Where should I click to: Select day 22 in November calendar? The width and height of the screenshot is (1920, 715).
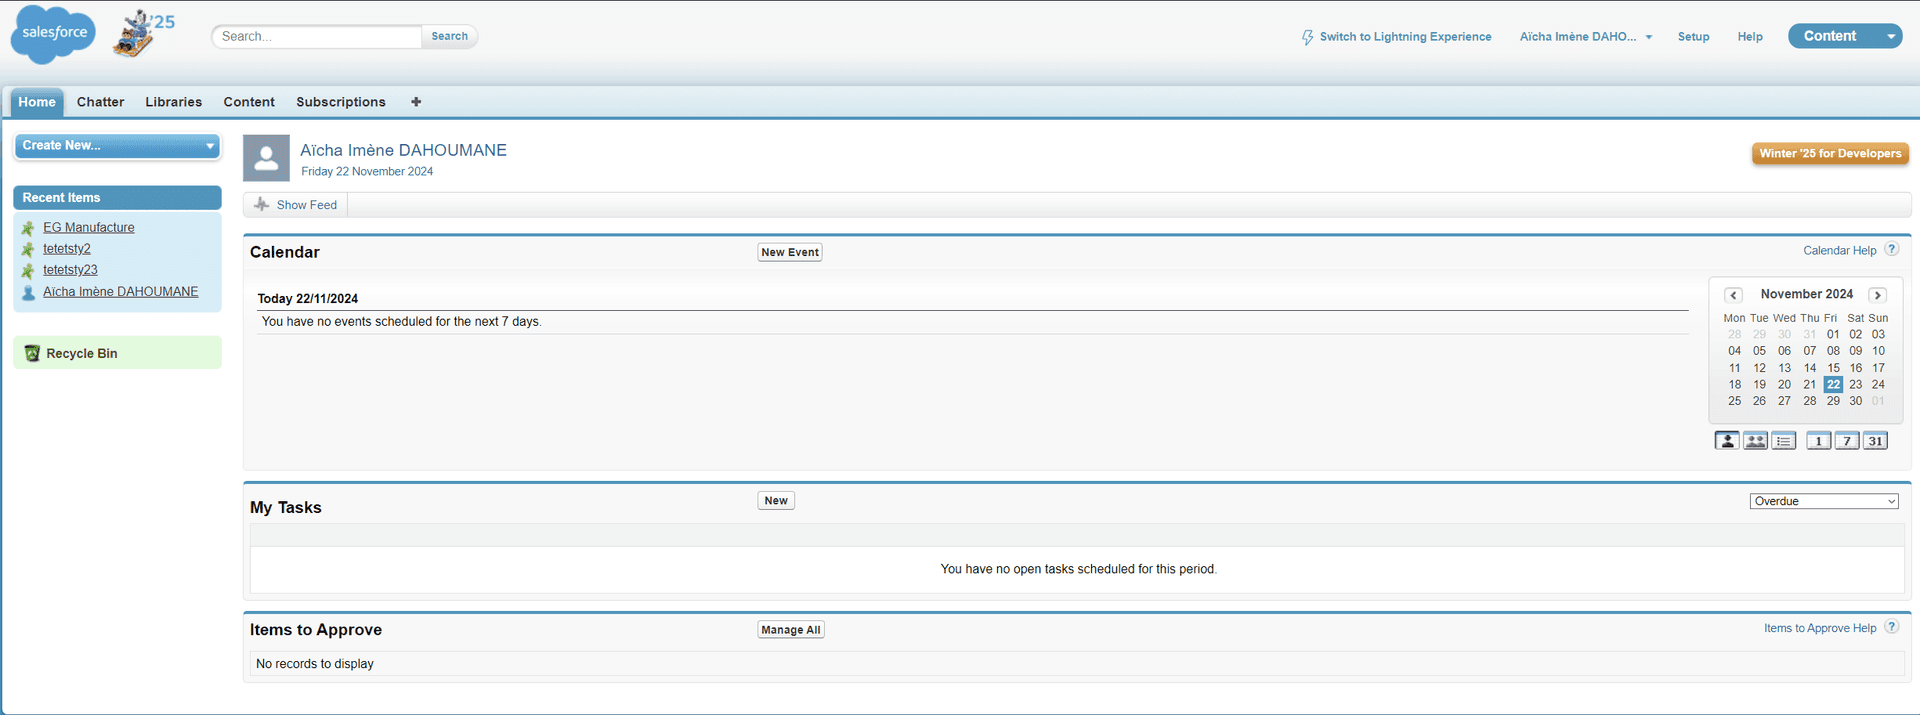coord(1833,385)
